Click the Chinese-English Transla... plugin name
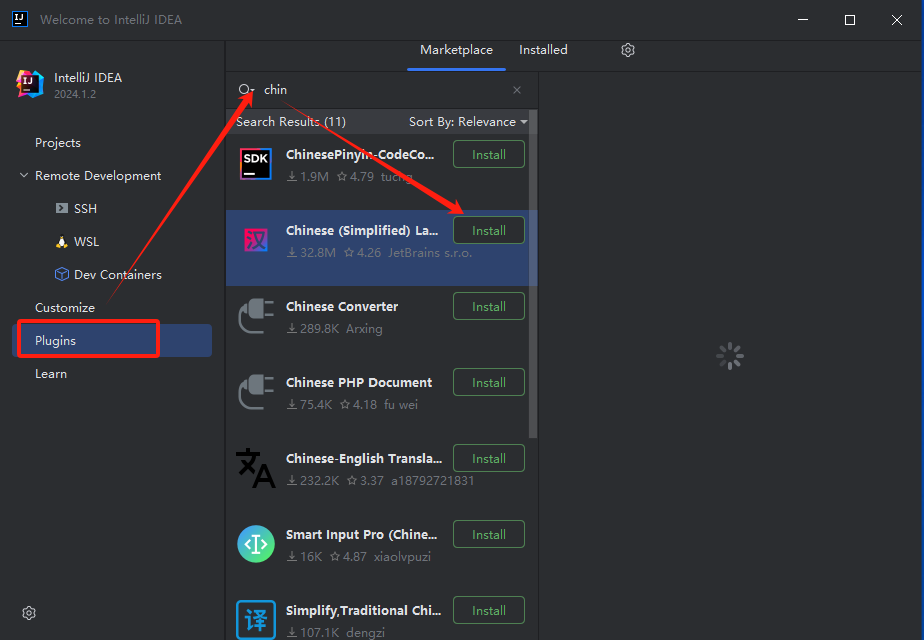The height and width of the screenshot is (640, 924). 364,458
